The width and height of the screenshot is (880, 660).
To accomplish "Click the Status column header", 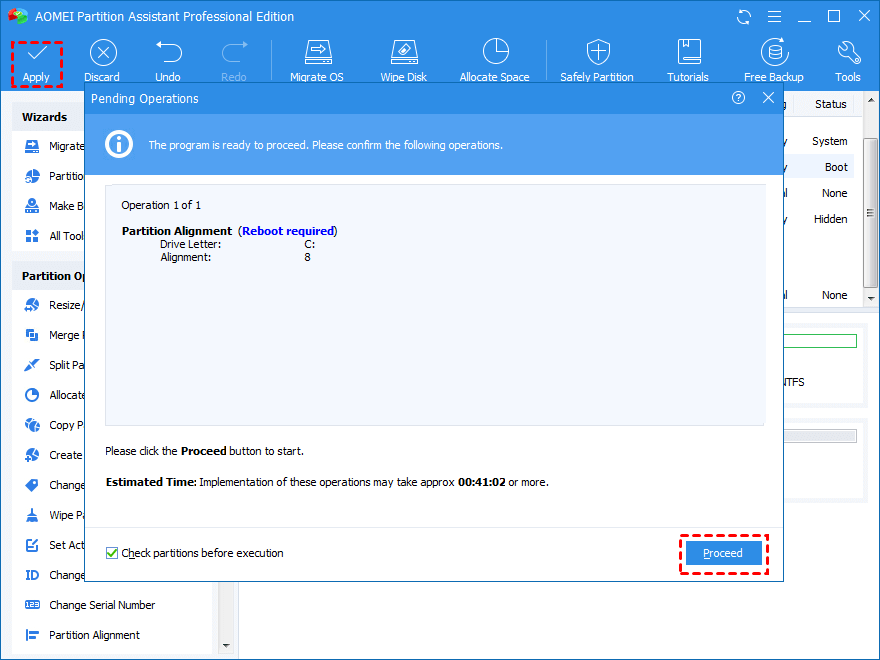I will pyautogui.click(x=831, y=104).
